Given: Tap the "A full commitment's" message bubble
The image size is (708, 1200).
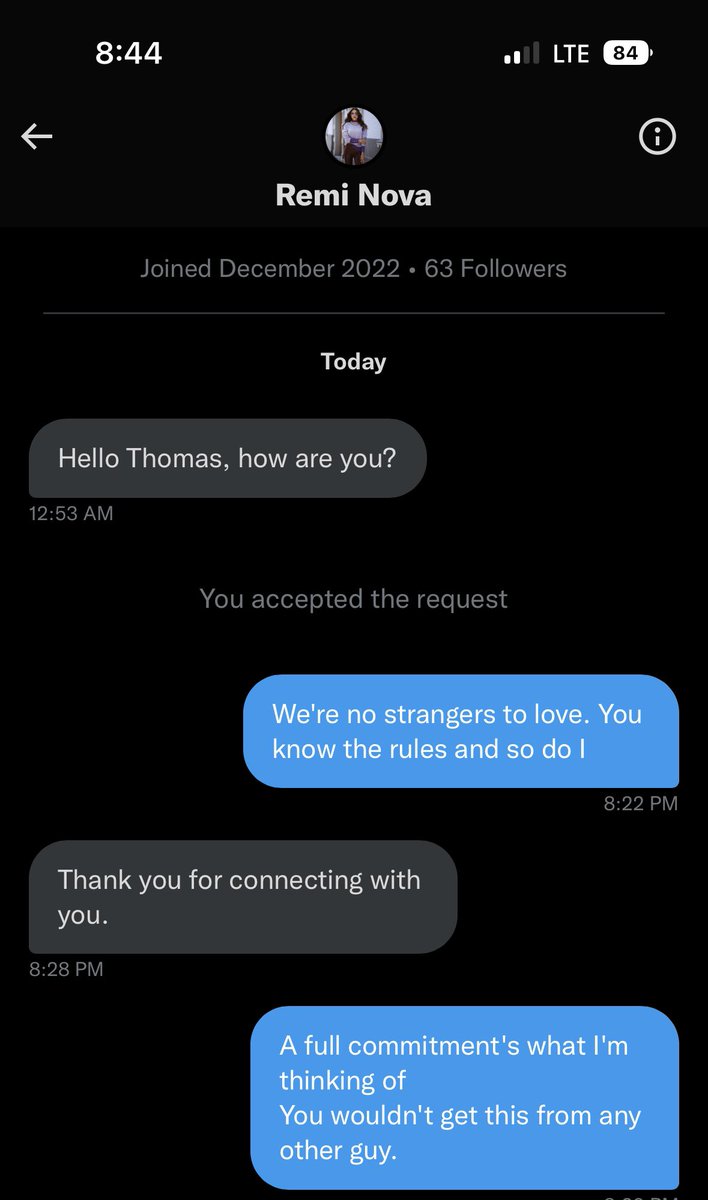Looking at the screenshot, I should pos(464,1097).
